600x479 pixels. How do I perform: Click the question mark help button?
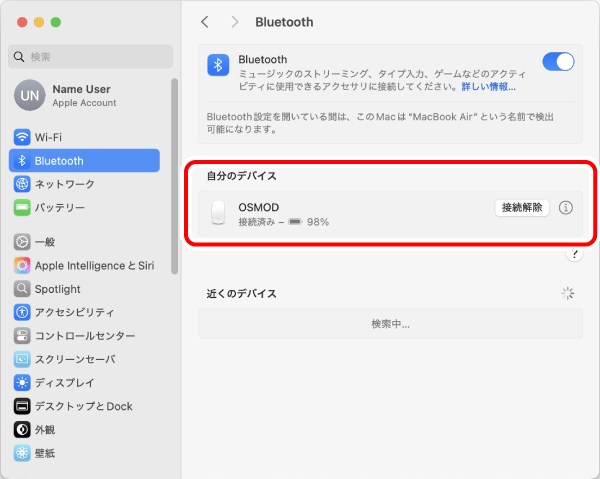tap(574, 254)
